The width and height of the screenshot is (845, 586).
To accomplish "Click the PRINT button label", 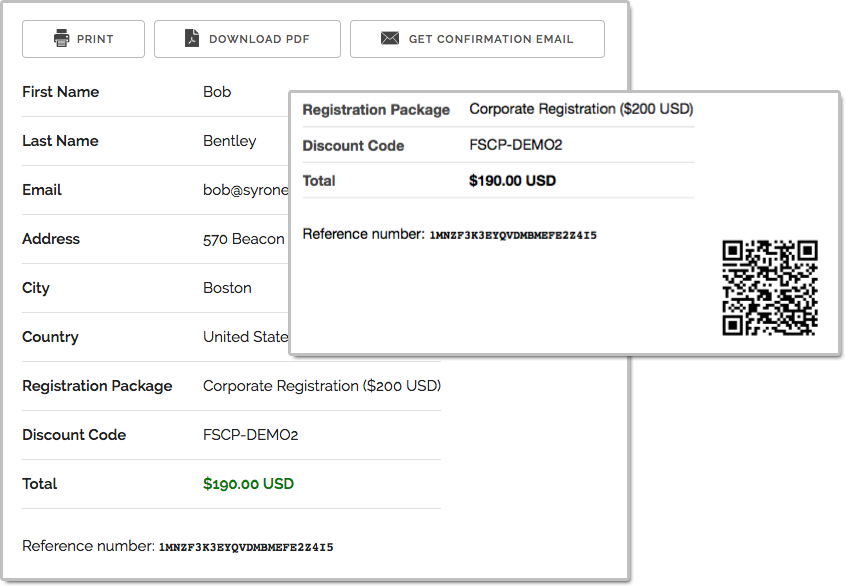I will 95,39.
